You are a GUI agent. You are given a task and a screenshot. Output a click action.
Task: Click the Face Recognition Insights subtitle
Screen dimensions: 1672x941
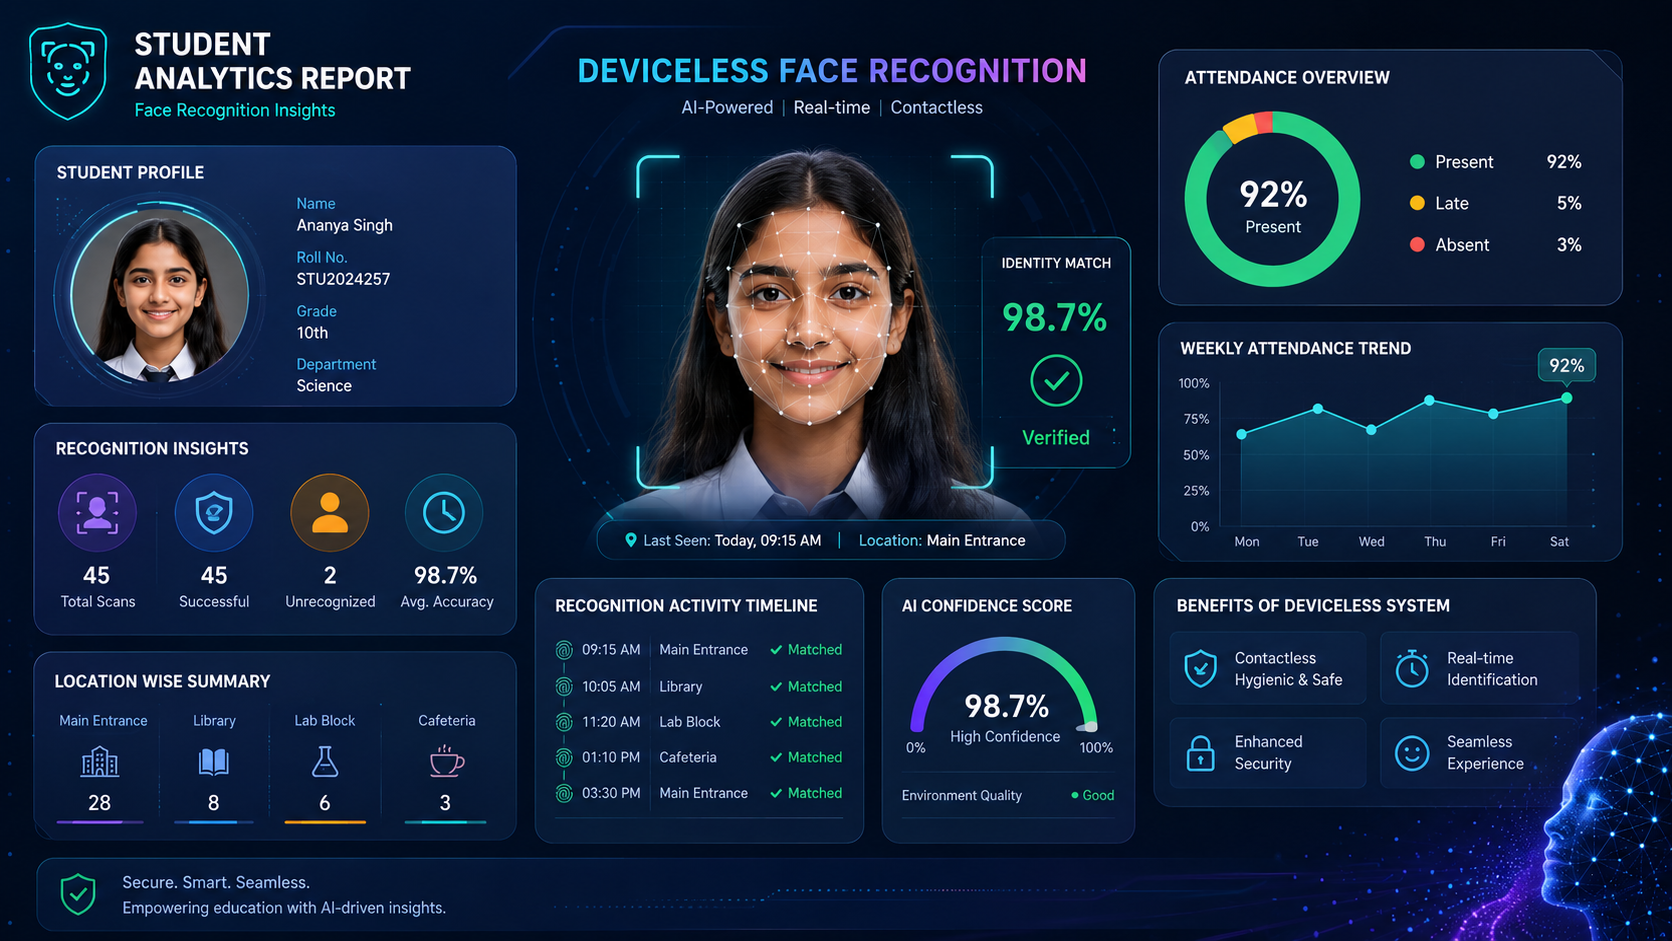(235, 110)
